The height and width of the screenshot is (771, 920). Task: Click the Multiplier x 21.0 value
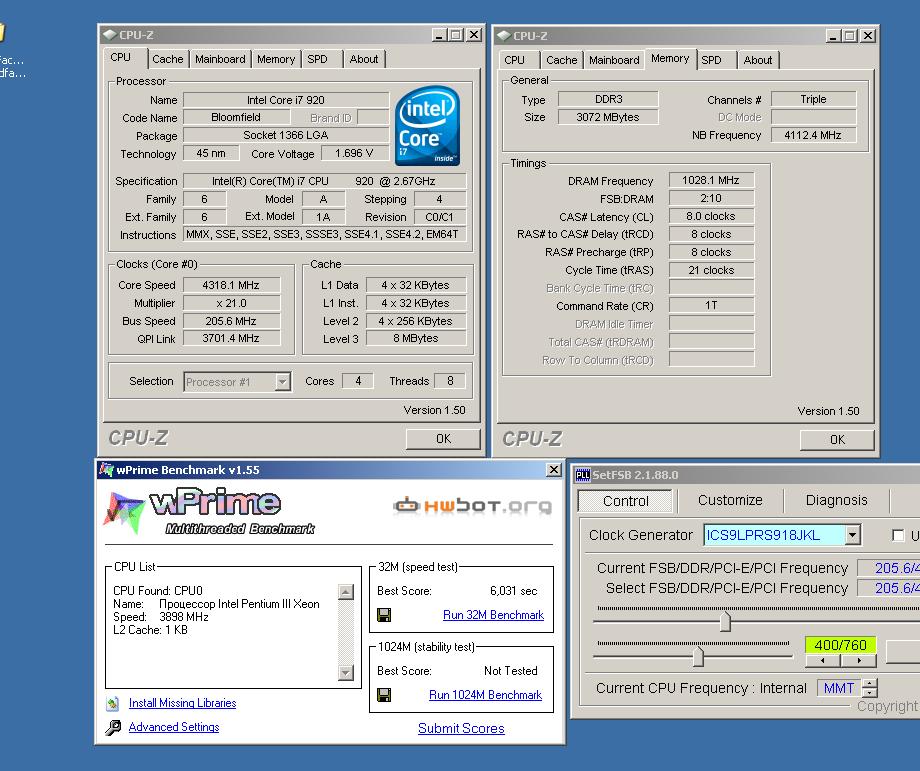point(232,303)
